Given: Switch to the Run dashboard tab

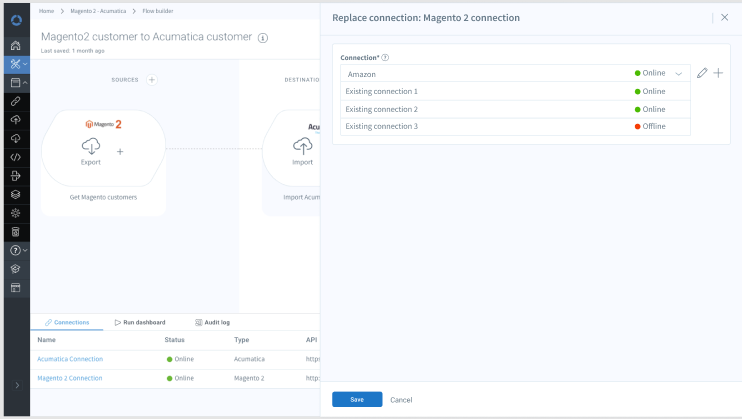Looking at the screenshot, I should pyautogui.click(x=139, y=322).
